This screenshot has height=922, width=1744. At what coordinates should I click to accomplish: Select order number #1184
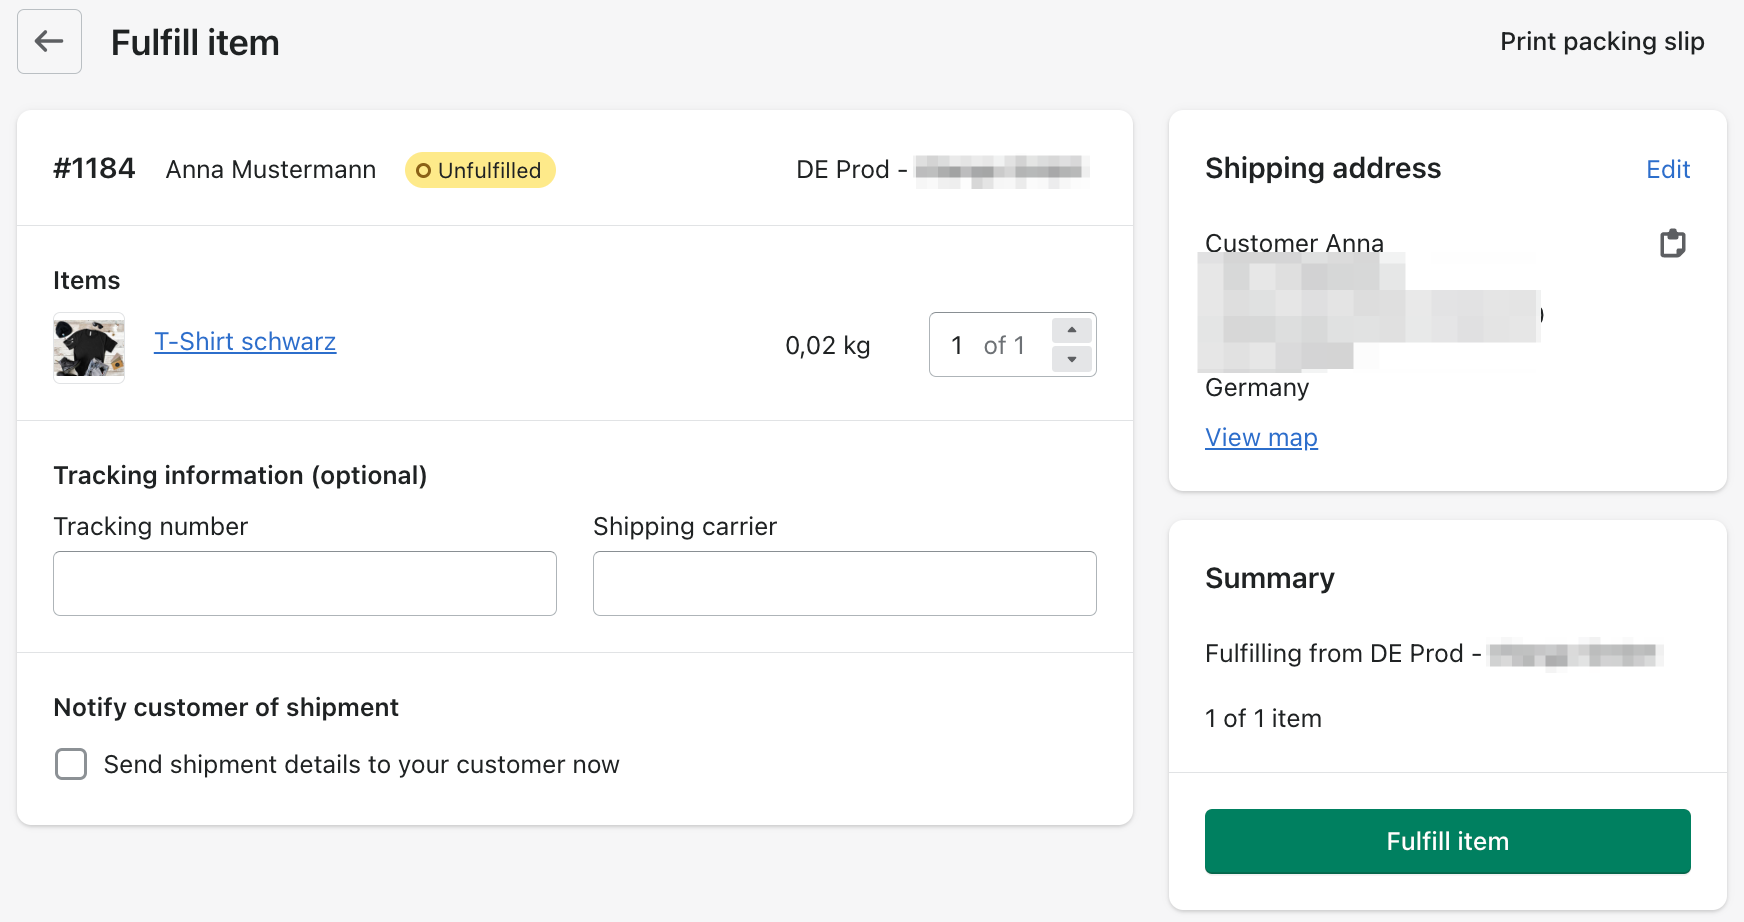tap(94, 169)
